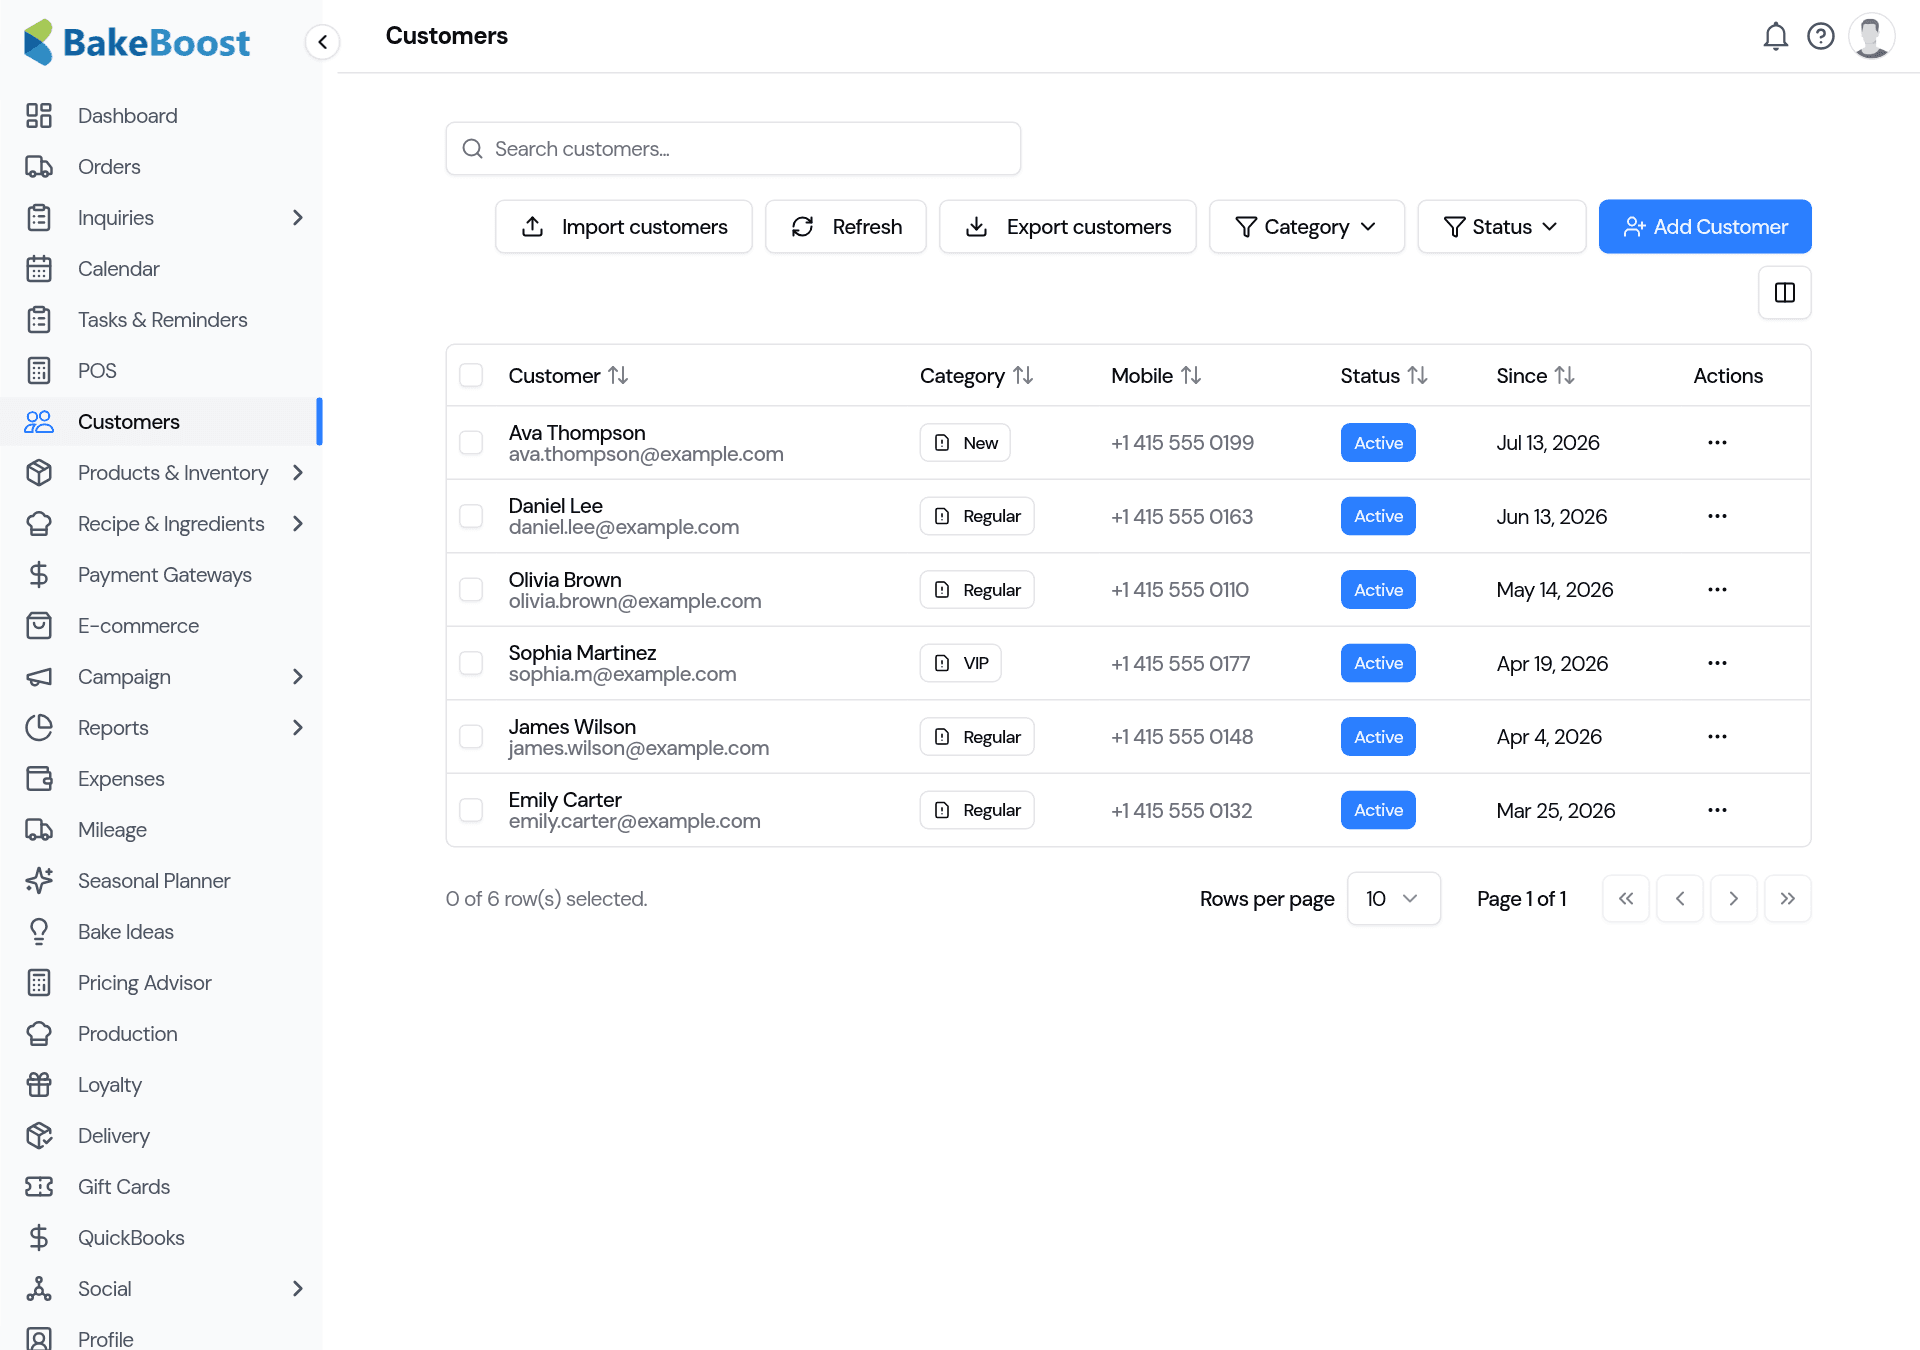
Task: Click the Pricing Advisor sidebar item
Action: [x=161, y=983]
